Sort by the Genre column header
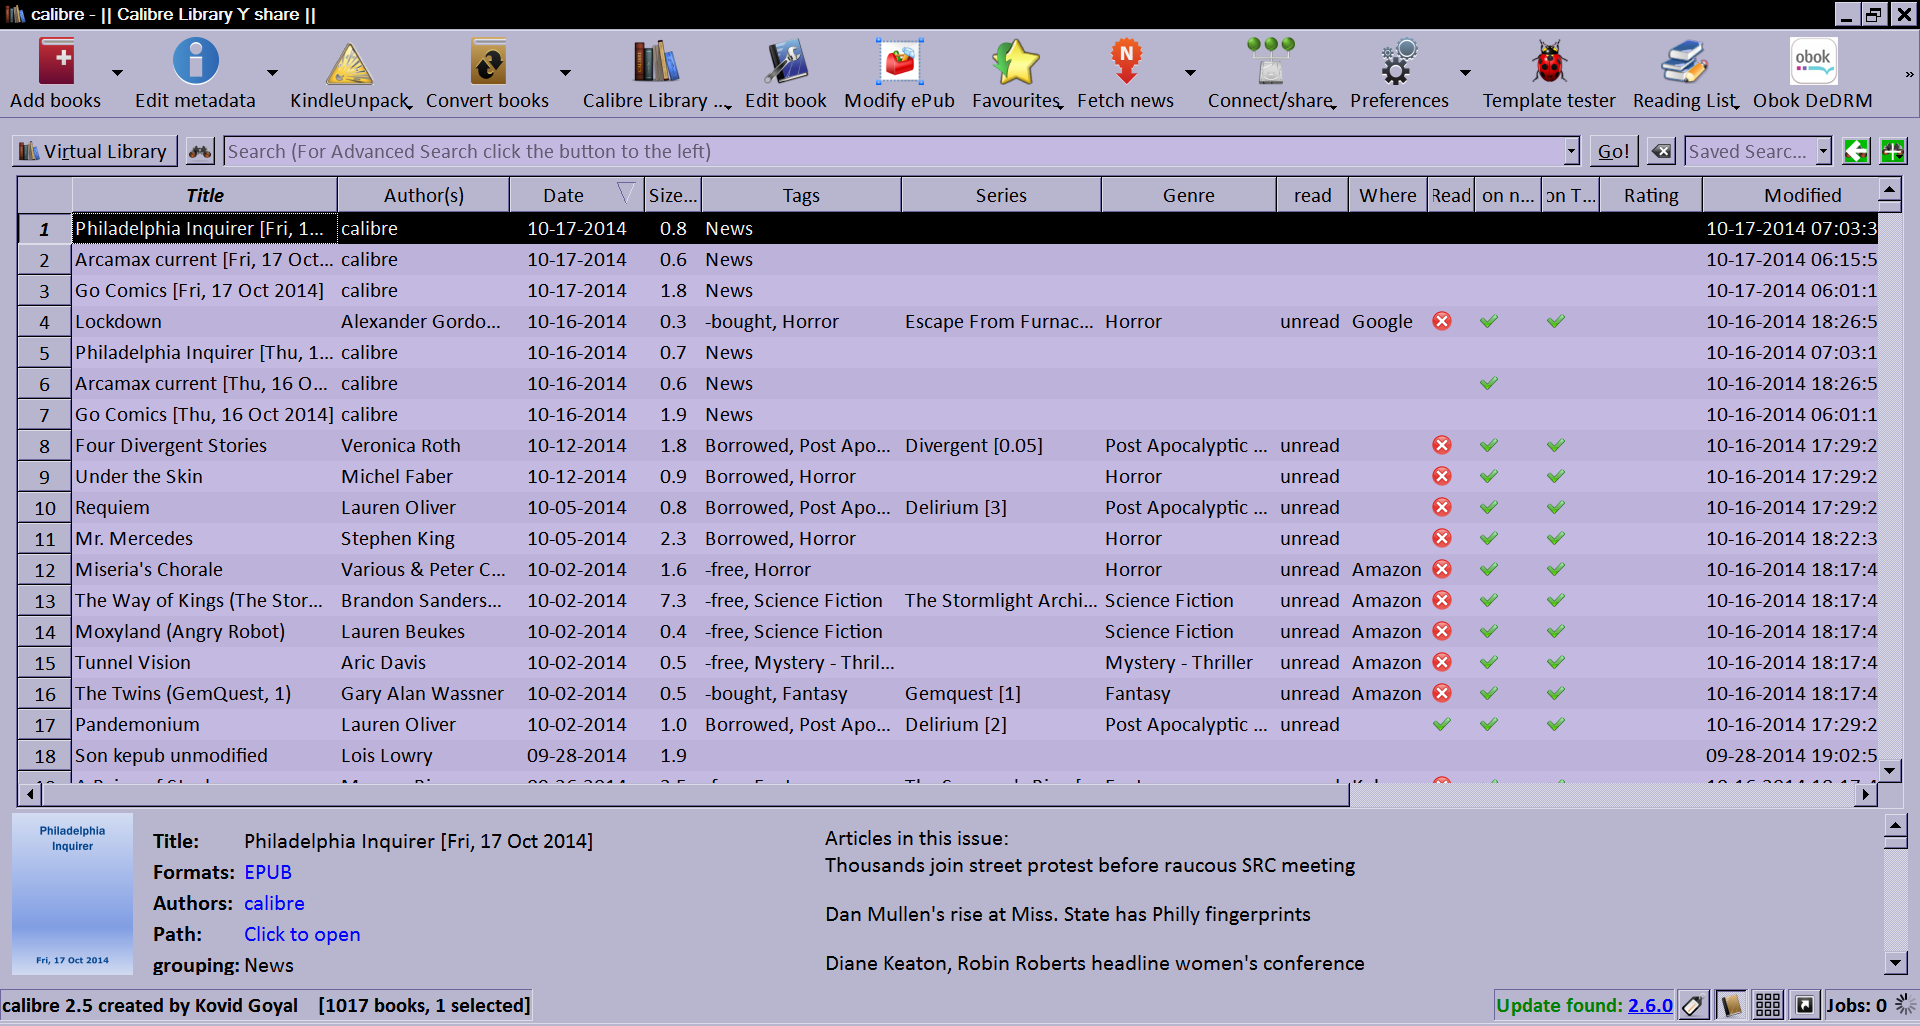The image size is (1920, 1026). click(x=1189, y=195)
